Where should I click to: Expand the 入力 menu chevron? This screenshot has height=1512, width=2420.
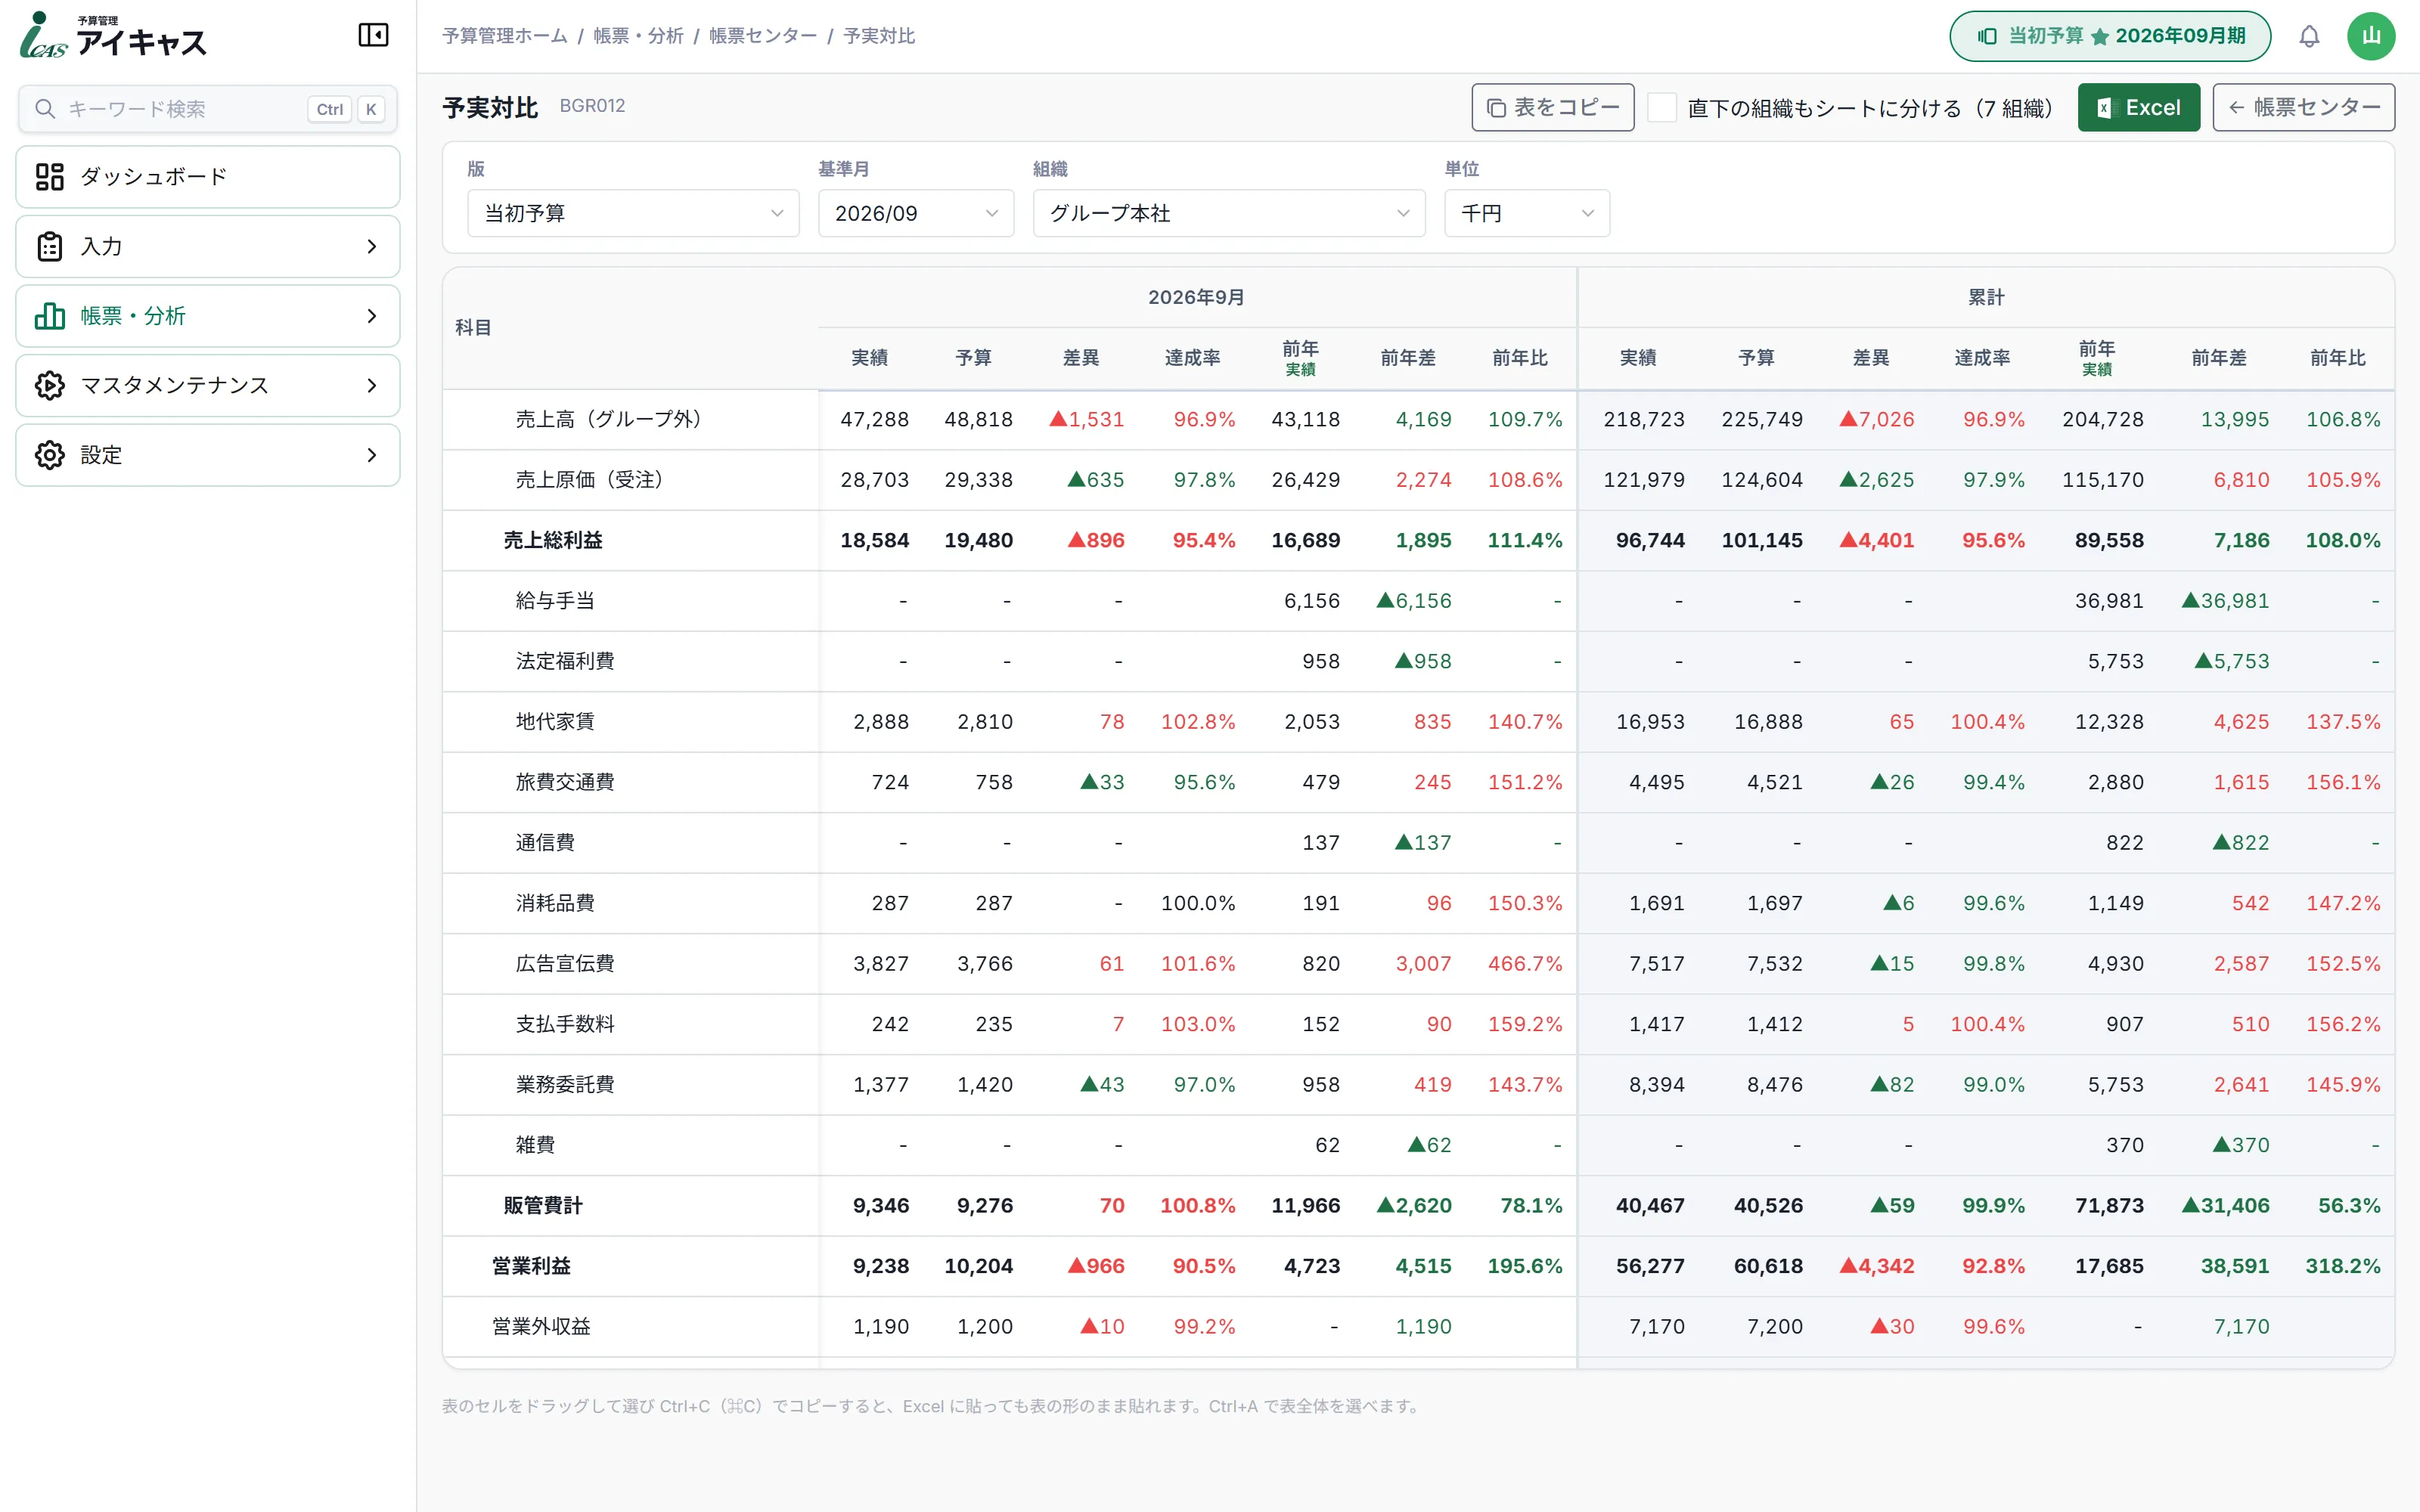click(x=372, y=246)
